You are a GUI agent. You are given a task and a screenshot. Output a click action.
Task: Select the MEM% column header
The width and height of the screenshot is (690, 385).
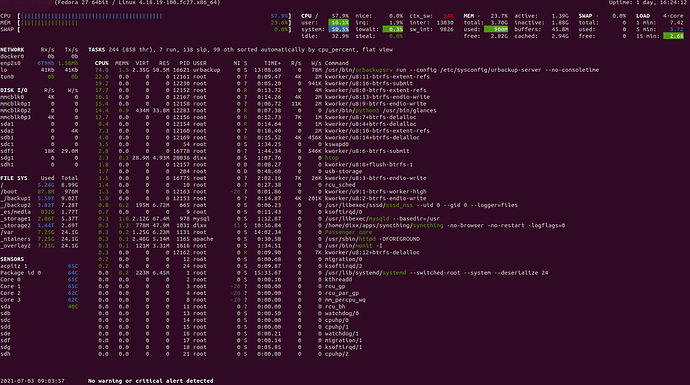(122, 63)
